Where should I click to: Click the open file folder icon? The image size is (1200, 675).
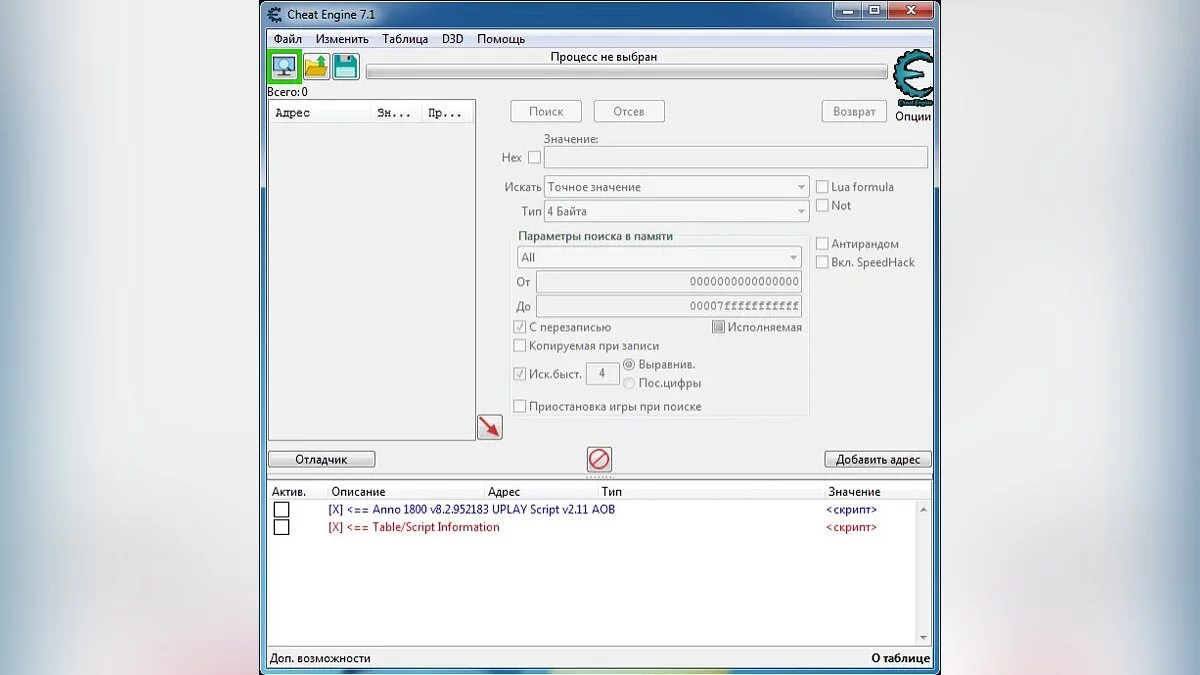(316, 67)
